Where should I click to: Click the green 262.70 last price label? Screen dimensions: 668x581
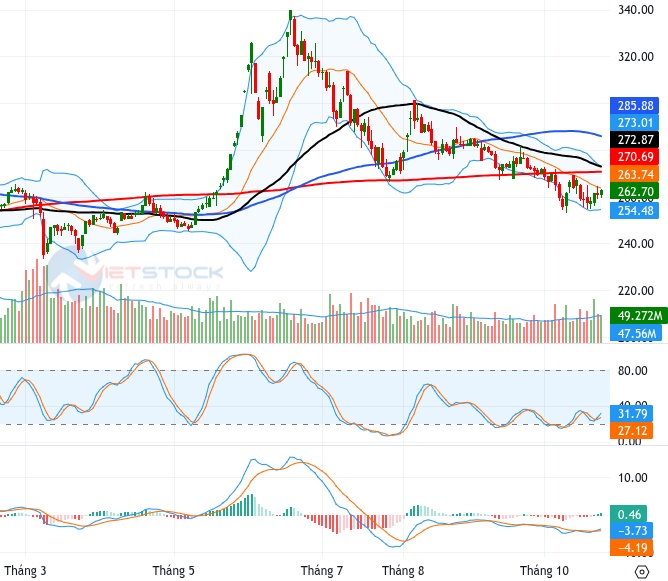point(634,191)
